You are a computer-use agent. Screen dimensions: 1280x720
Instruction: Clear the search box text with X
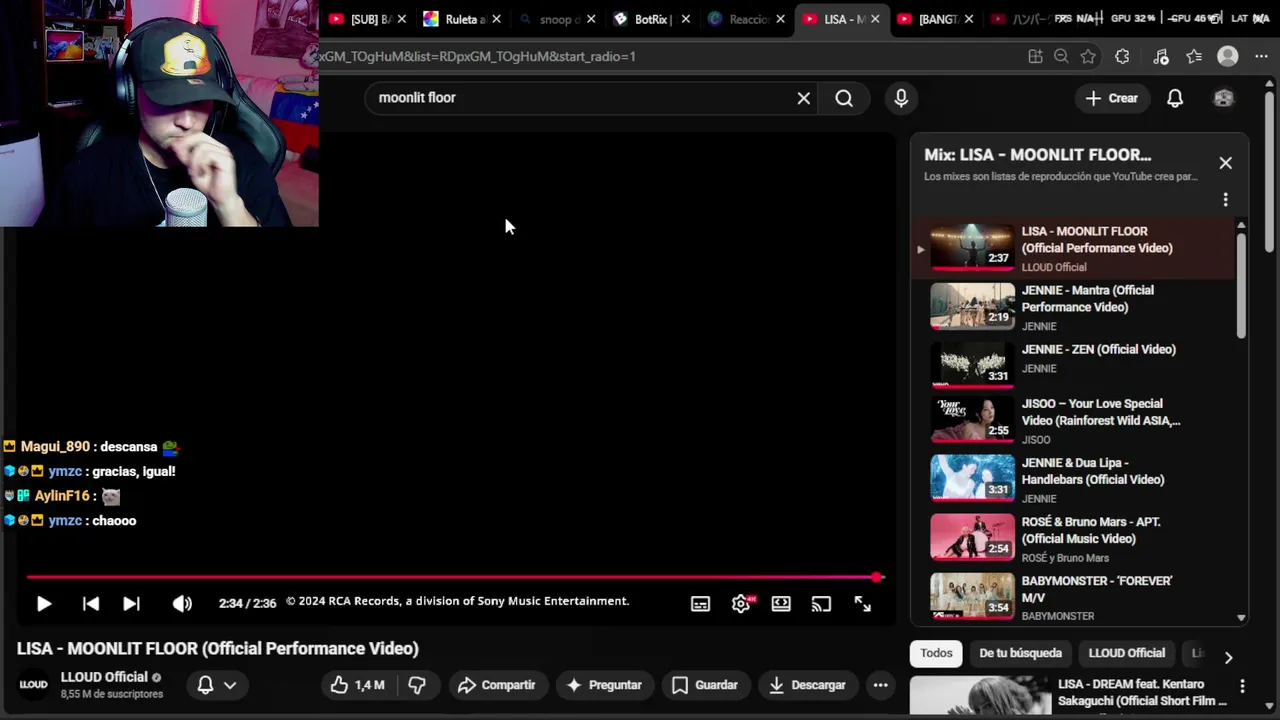803,98
